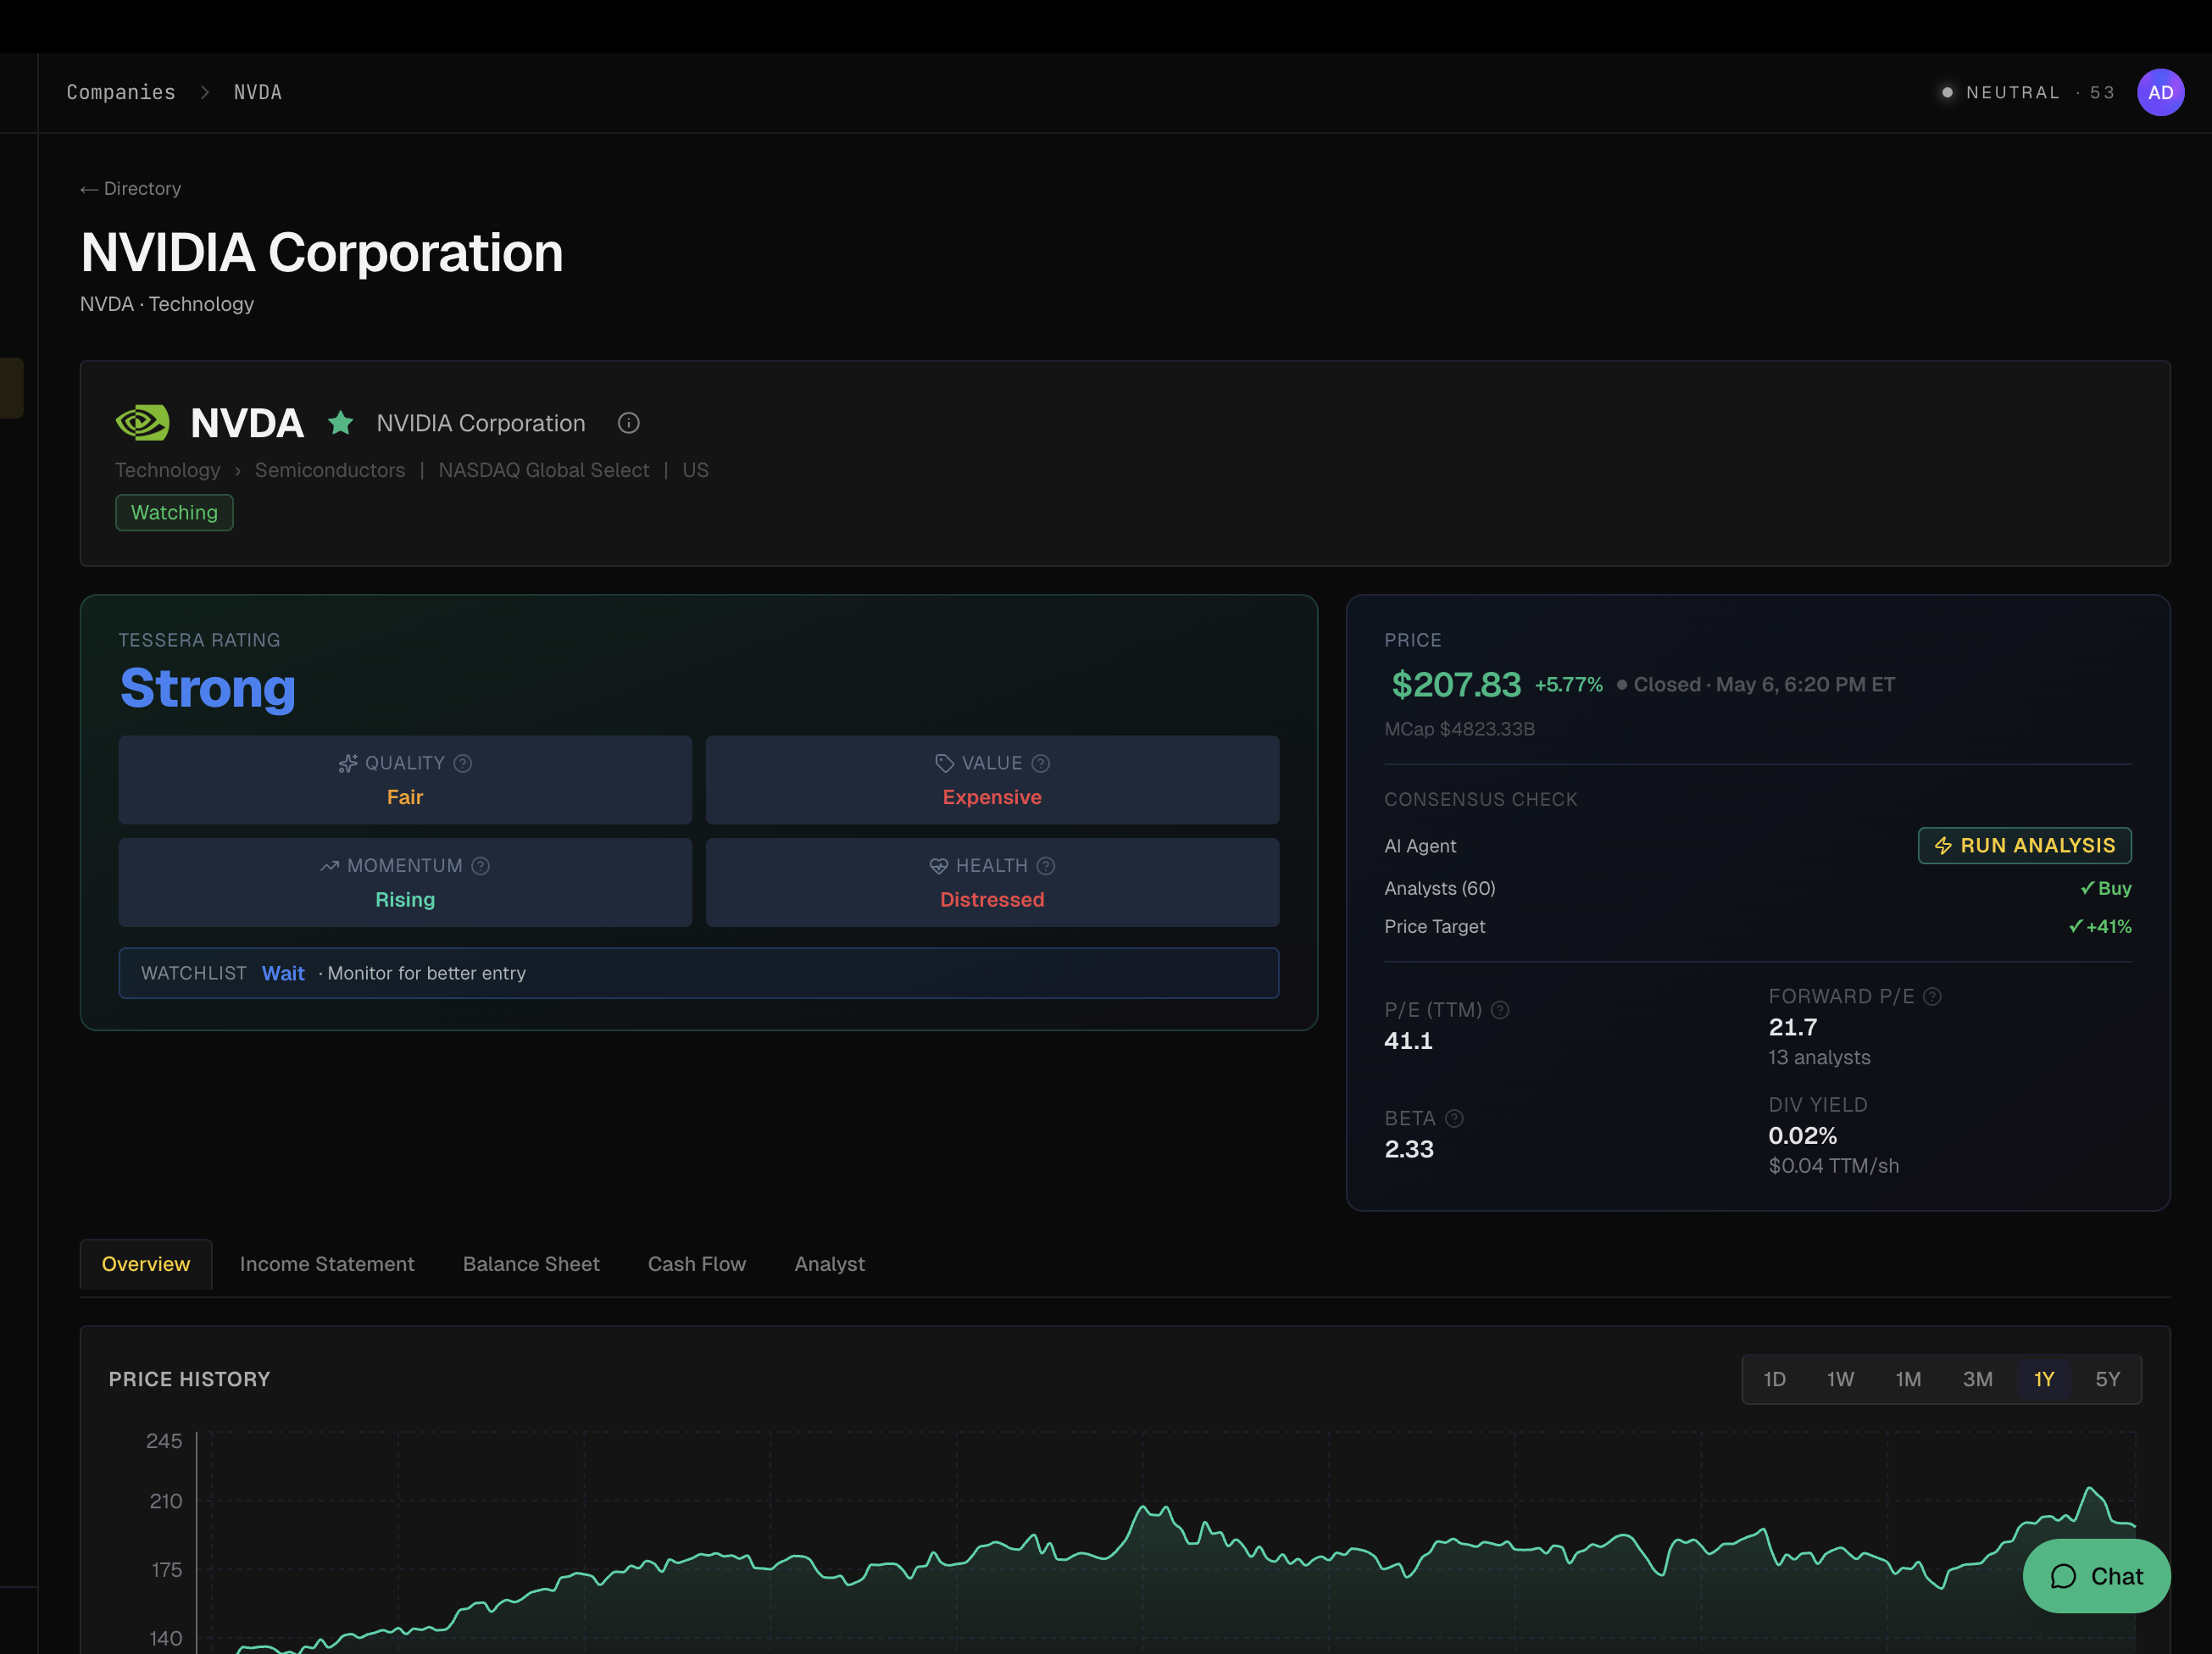
Task: Click the $0.04 TTM/sh text
Action: [x=1834, y=1166]
